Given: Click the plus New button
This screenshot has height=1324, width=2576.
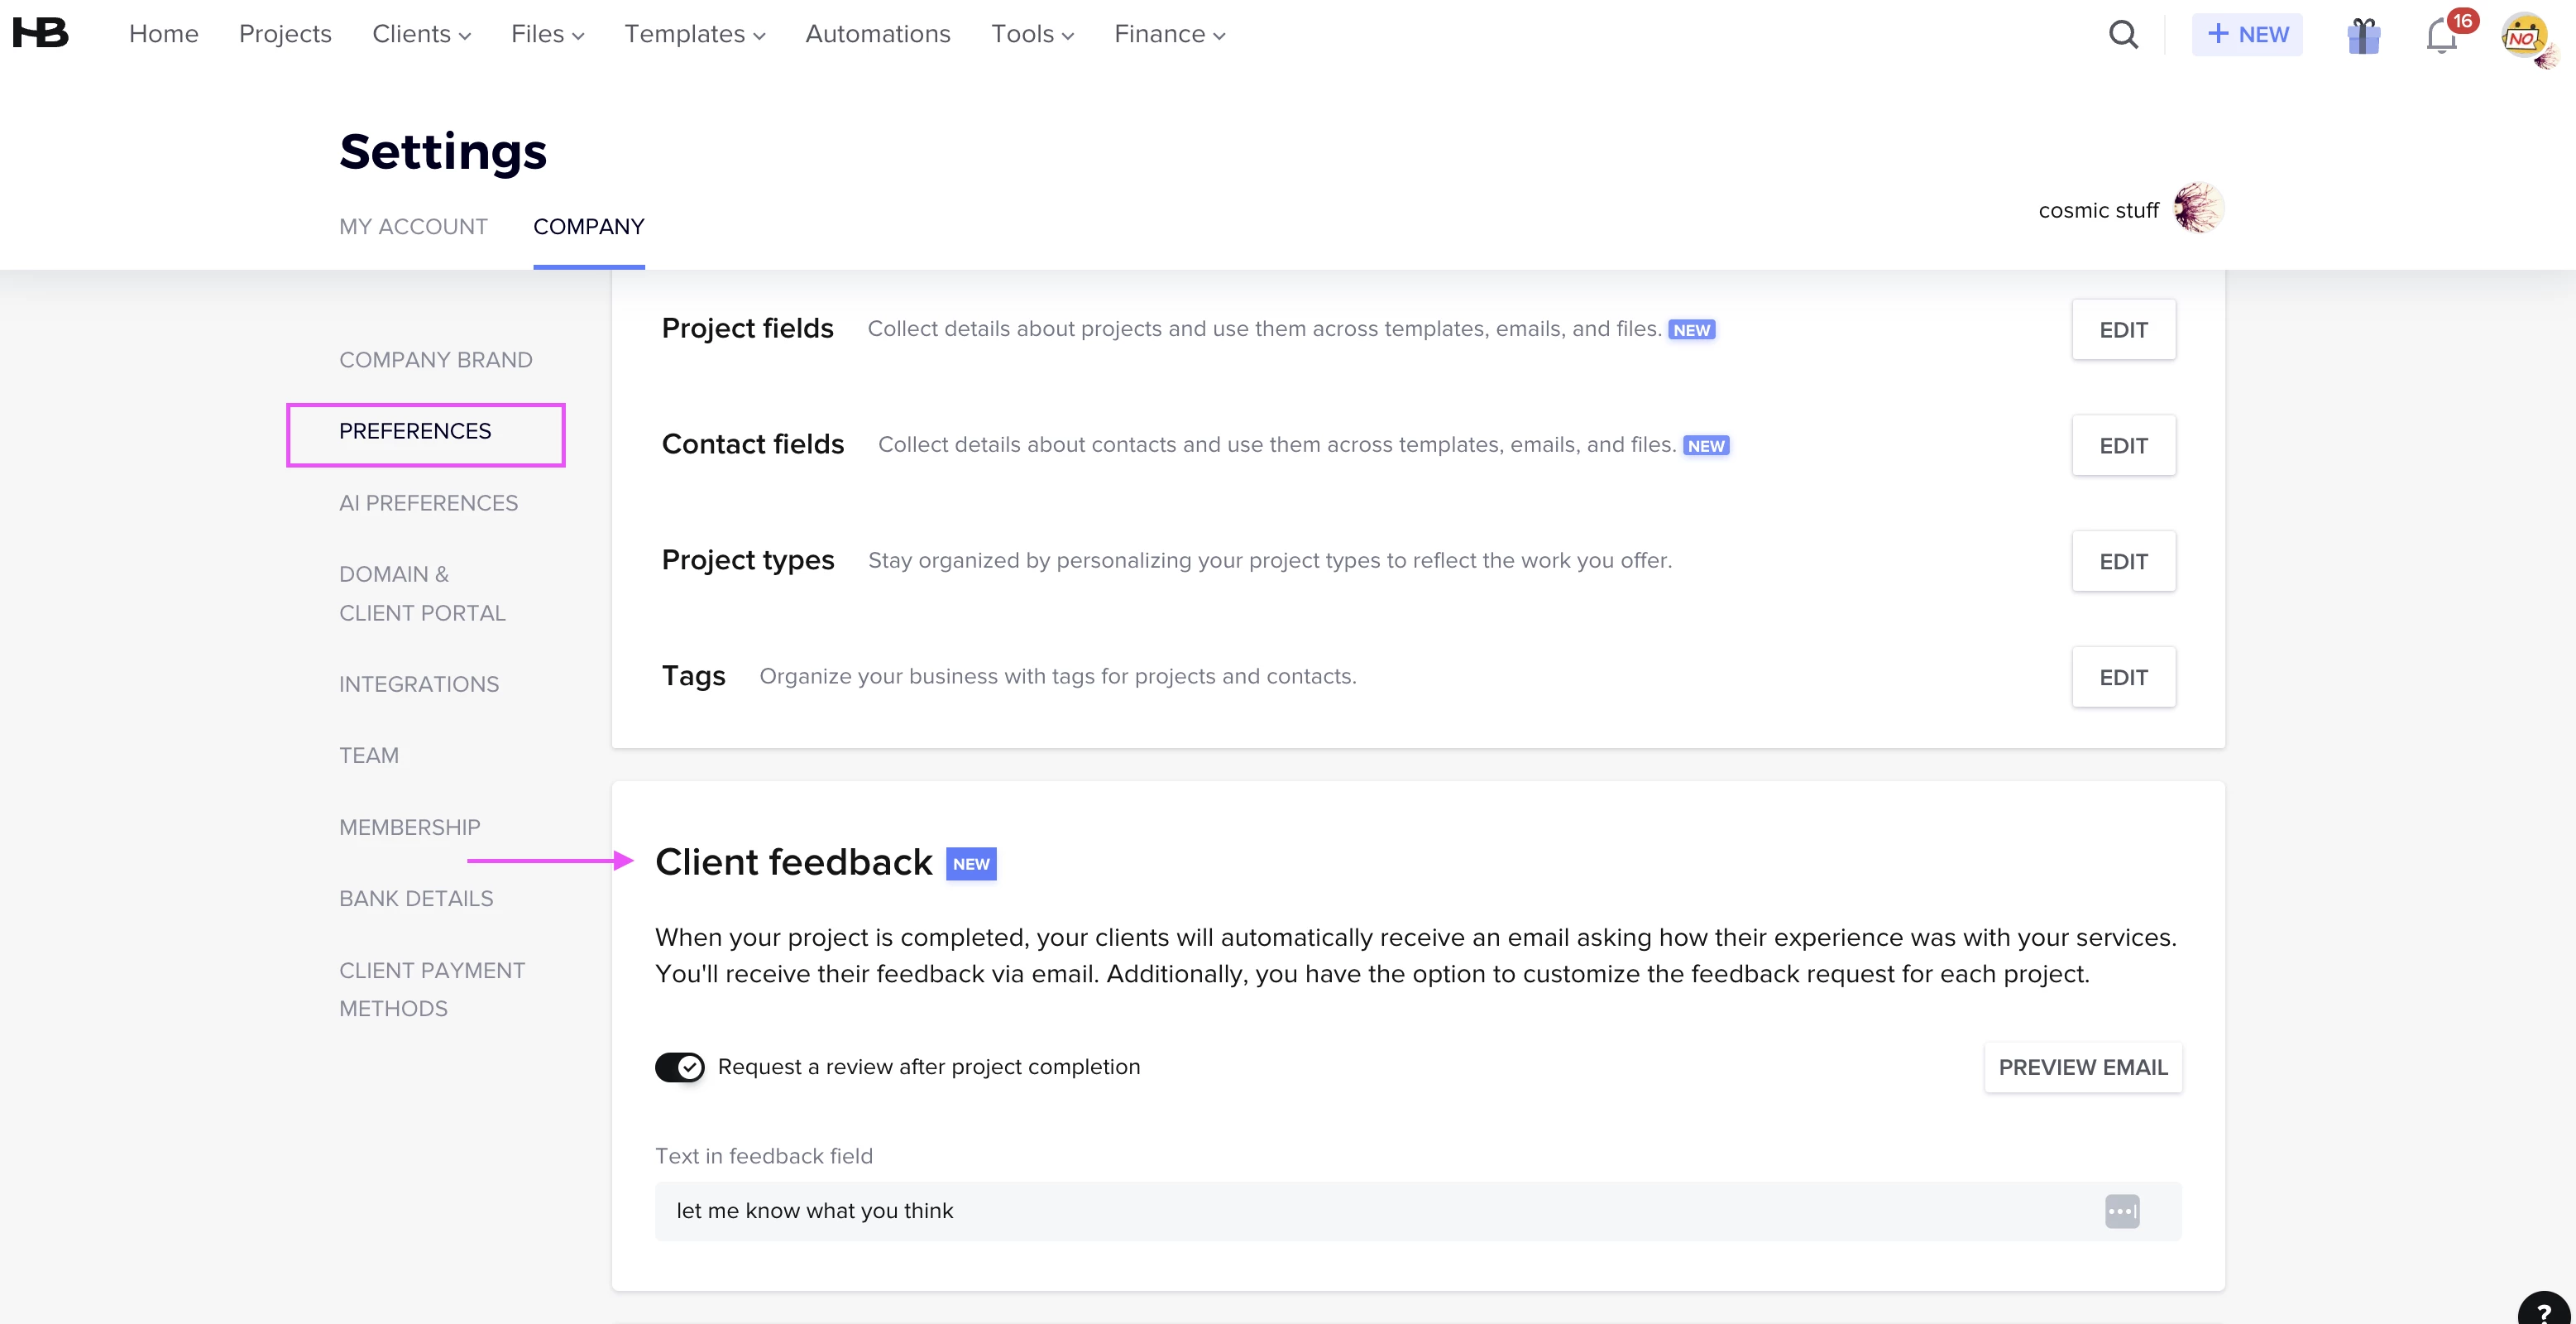Looking at the screenshot, I should point(2246,34).
